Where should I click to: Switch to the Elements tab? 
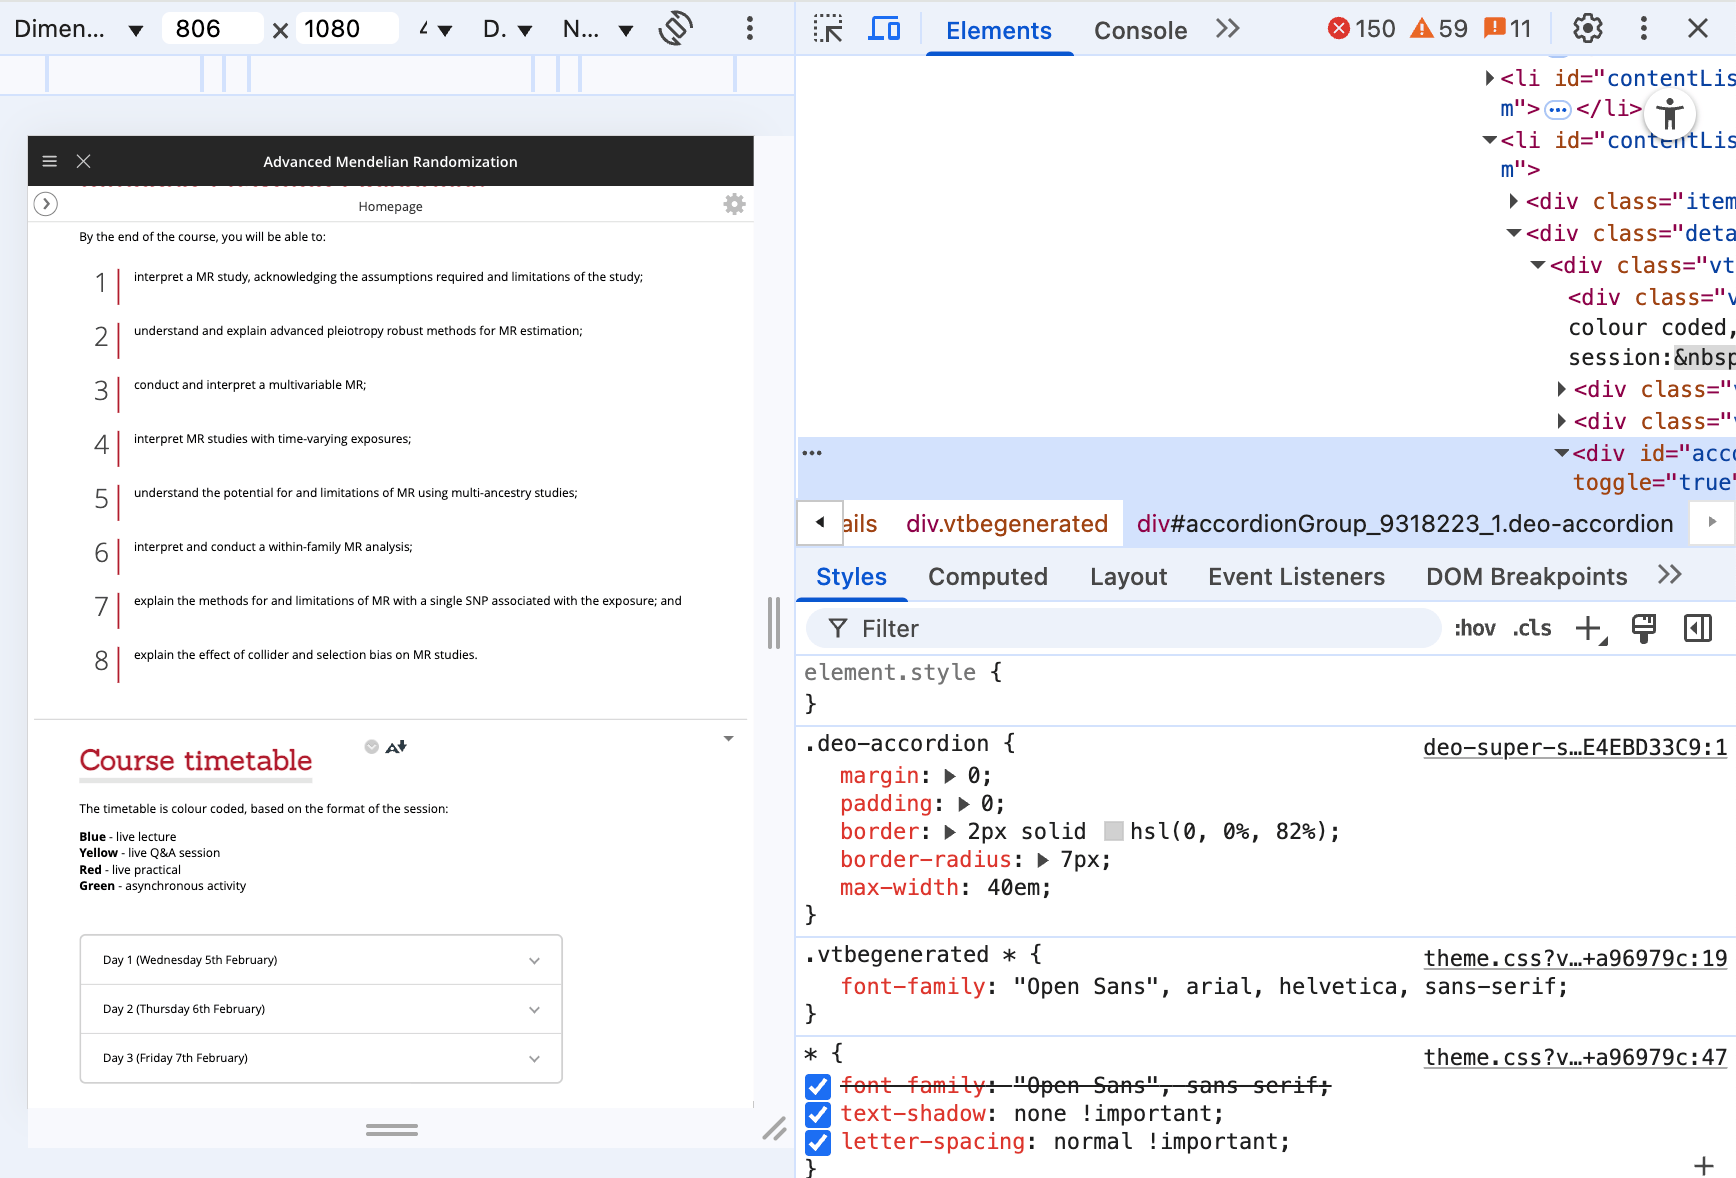click(x=999, y=30)
